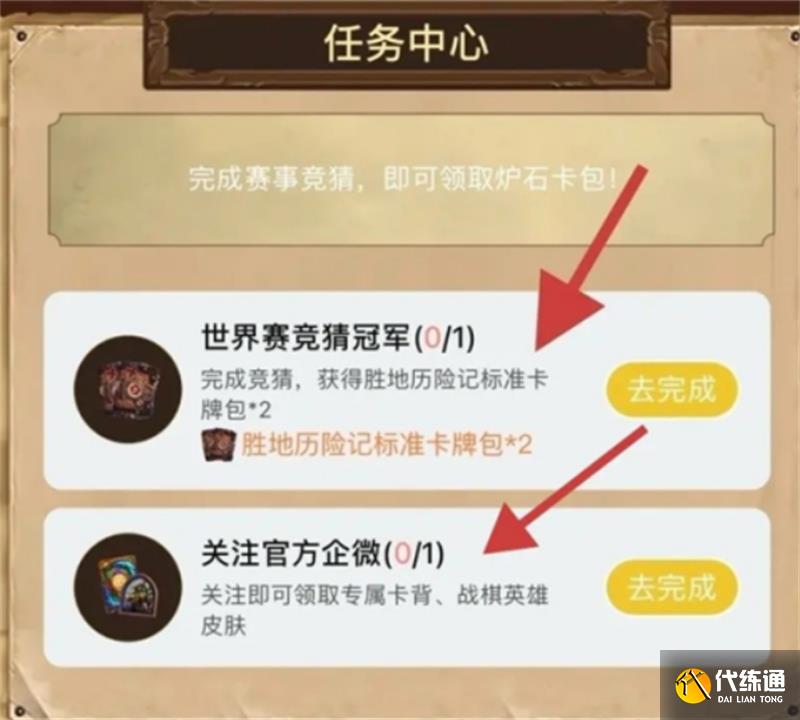Click the DAI LIAN TONG caption
The height and width of the screenshot is (720, 800).
750,699
